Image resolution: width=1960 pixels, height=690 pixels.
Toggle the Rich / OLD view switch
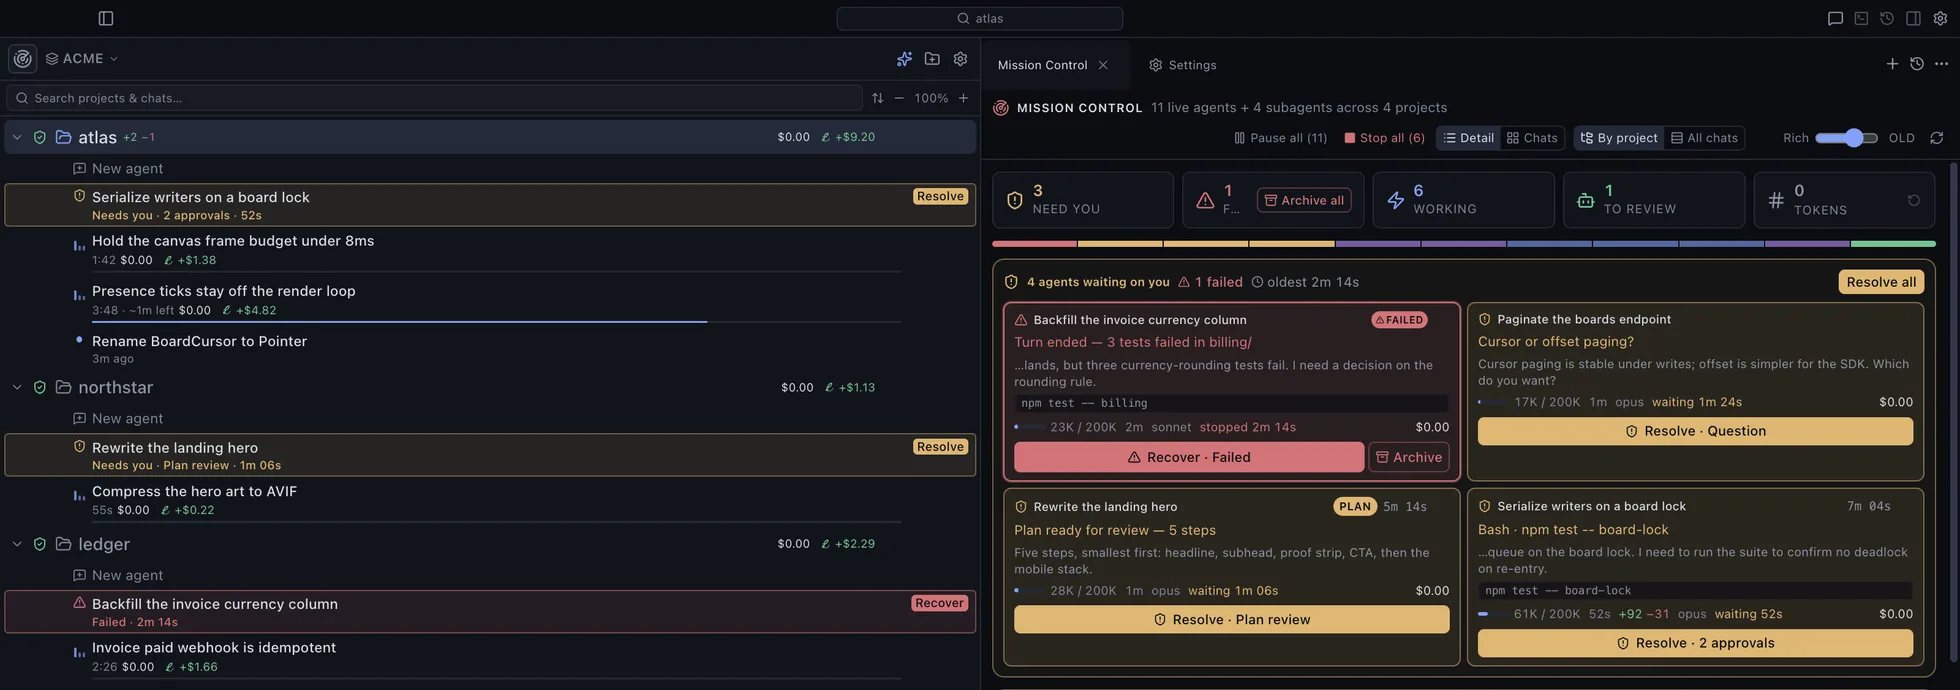click(x=1846, y=138)
